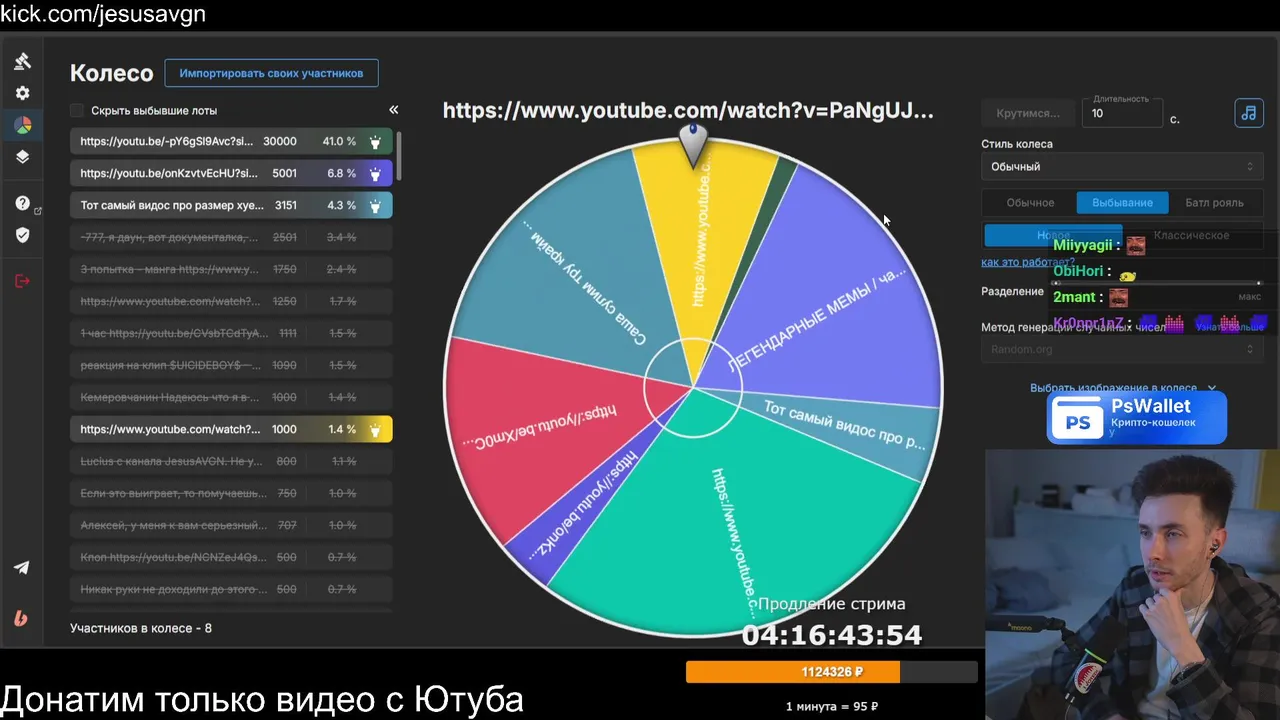
Task: Select the eliminated lot row with amount 1250
Action: 231,302
